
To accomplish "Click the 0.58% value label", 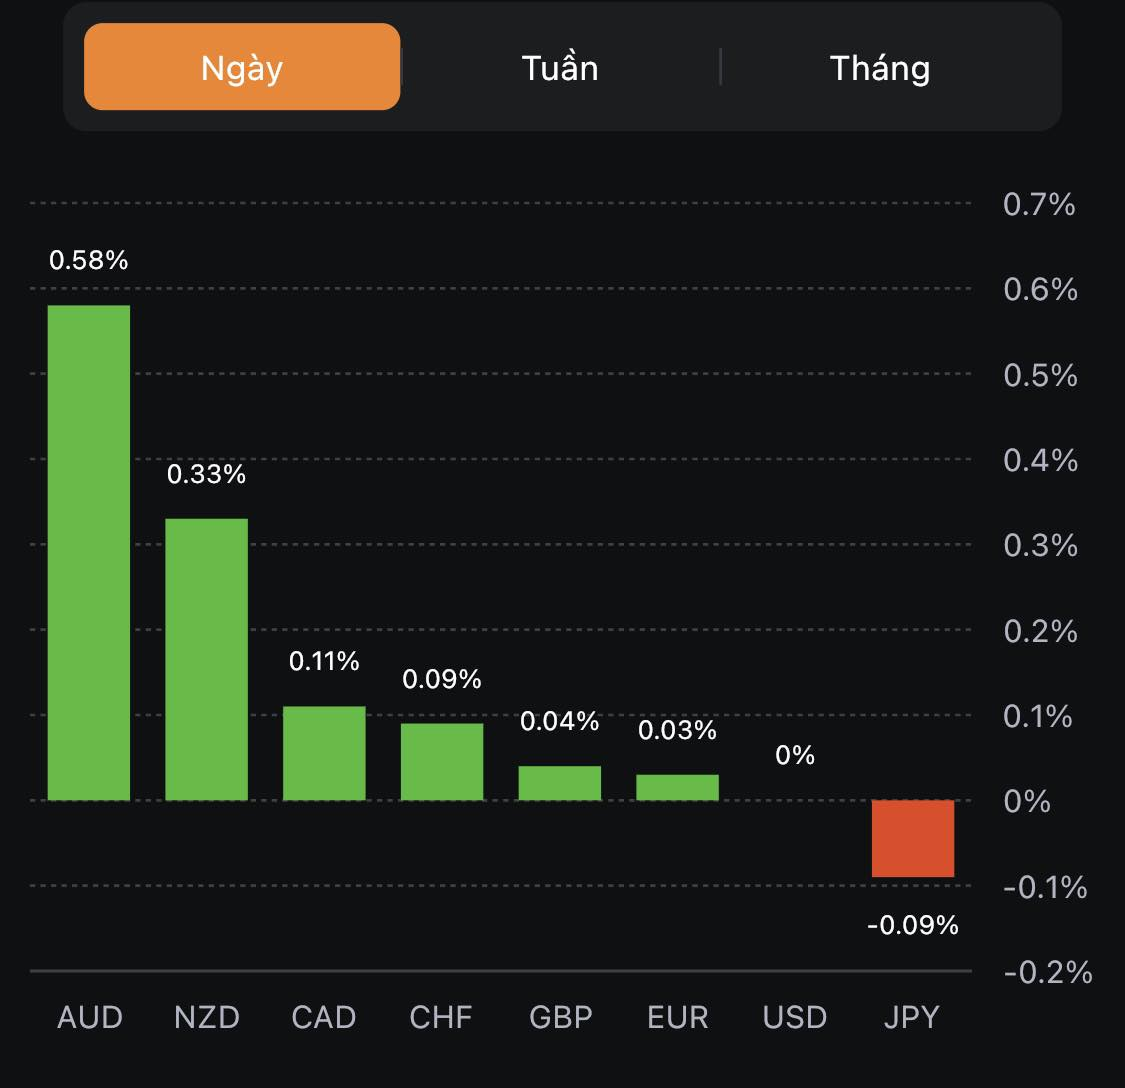I will point(89,261).
